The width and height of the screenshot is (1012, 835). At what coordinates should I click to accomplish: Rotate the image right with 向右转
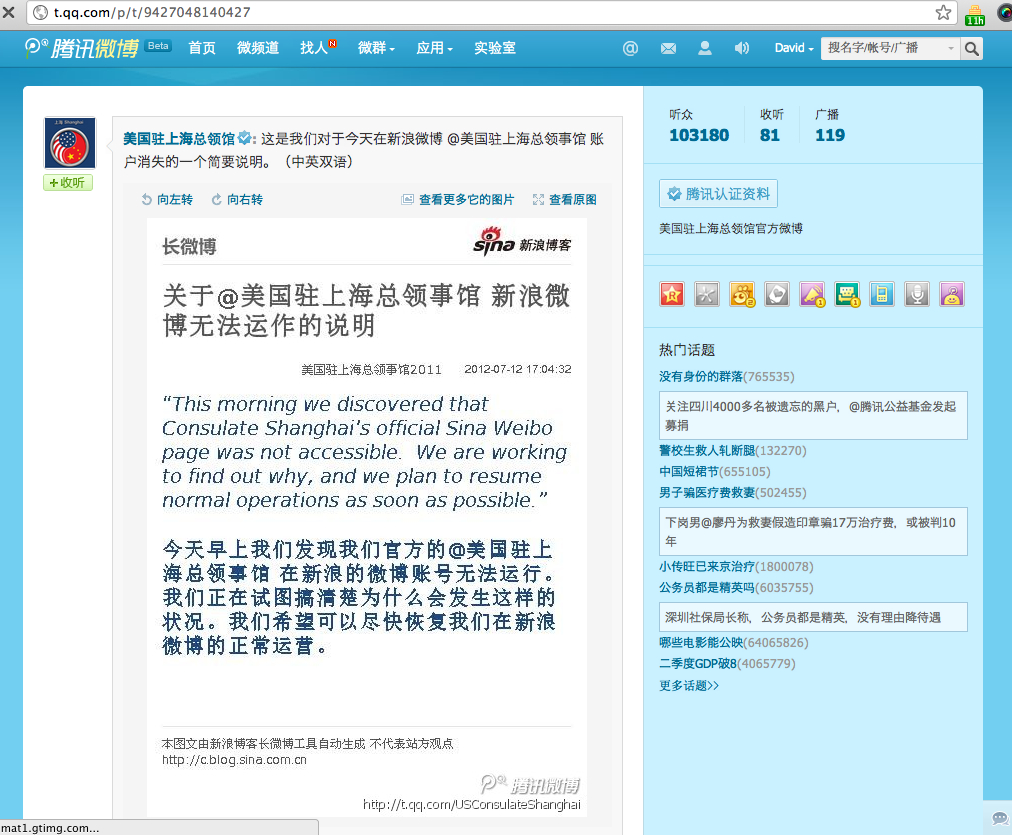[x=237, y=199]
